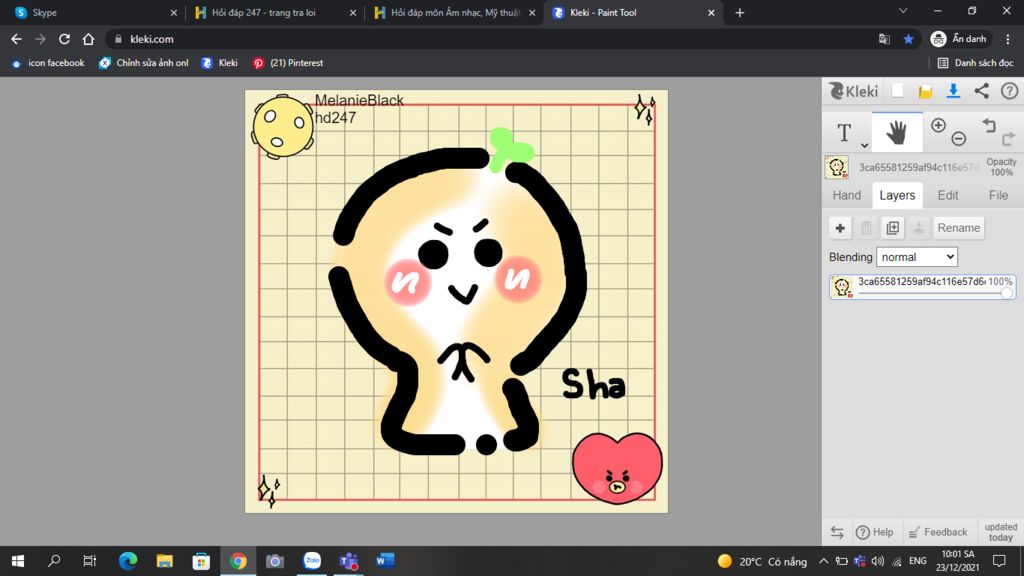Launch Microsoft Edge from the taskbar
This screenshot has height=576, width=1024.
tap(128, 561)
